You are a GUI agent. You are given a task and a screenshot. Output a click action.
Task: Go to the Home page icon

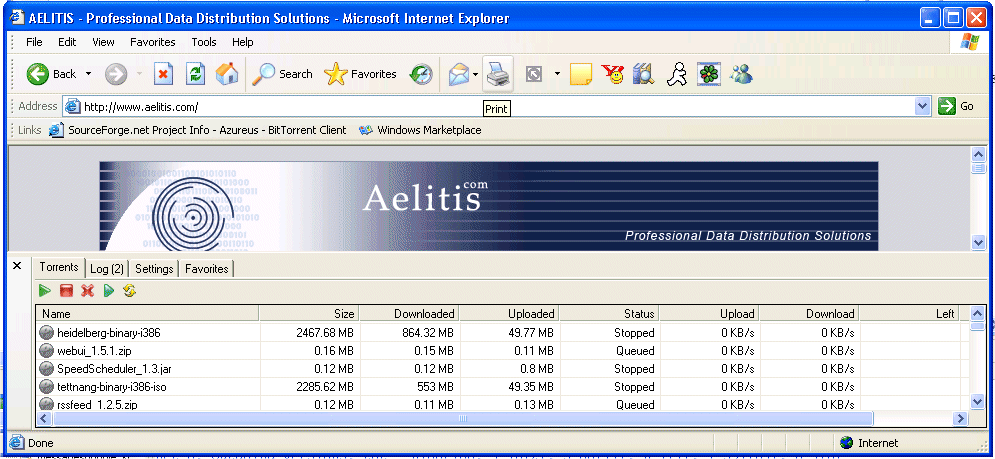point(227,74)
